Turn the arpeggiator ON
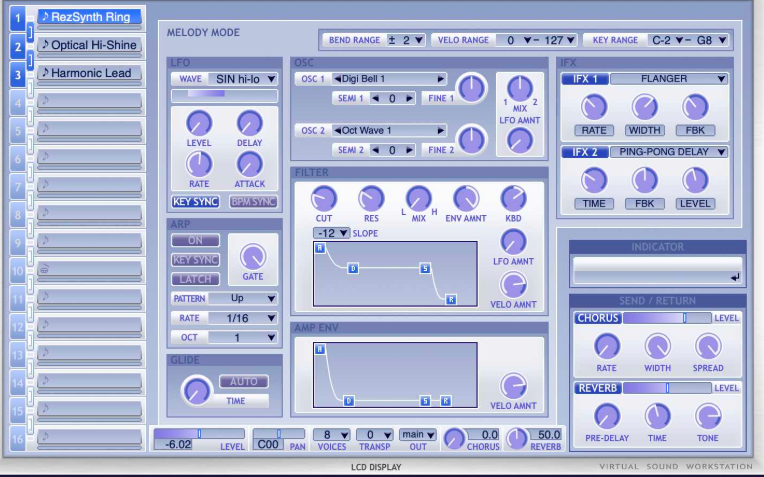764x477 pixels. tap(195, 240)
